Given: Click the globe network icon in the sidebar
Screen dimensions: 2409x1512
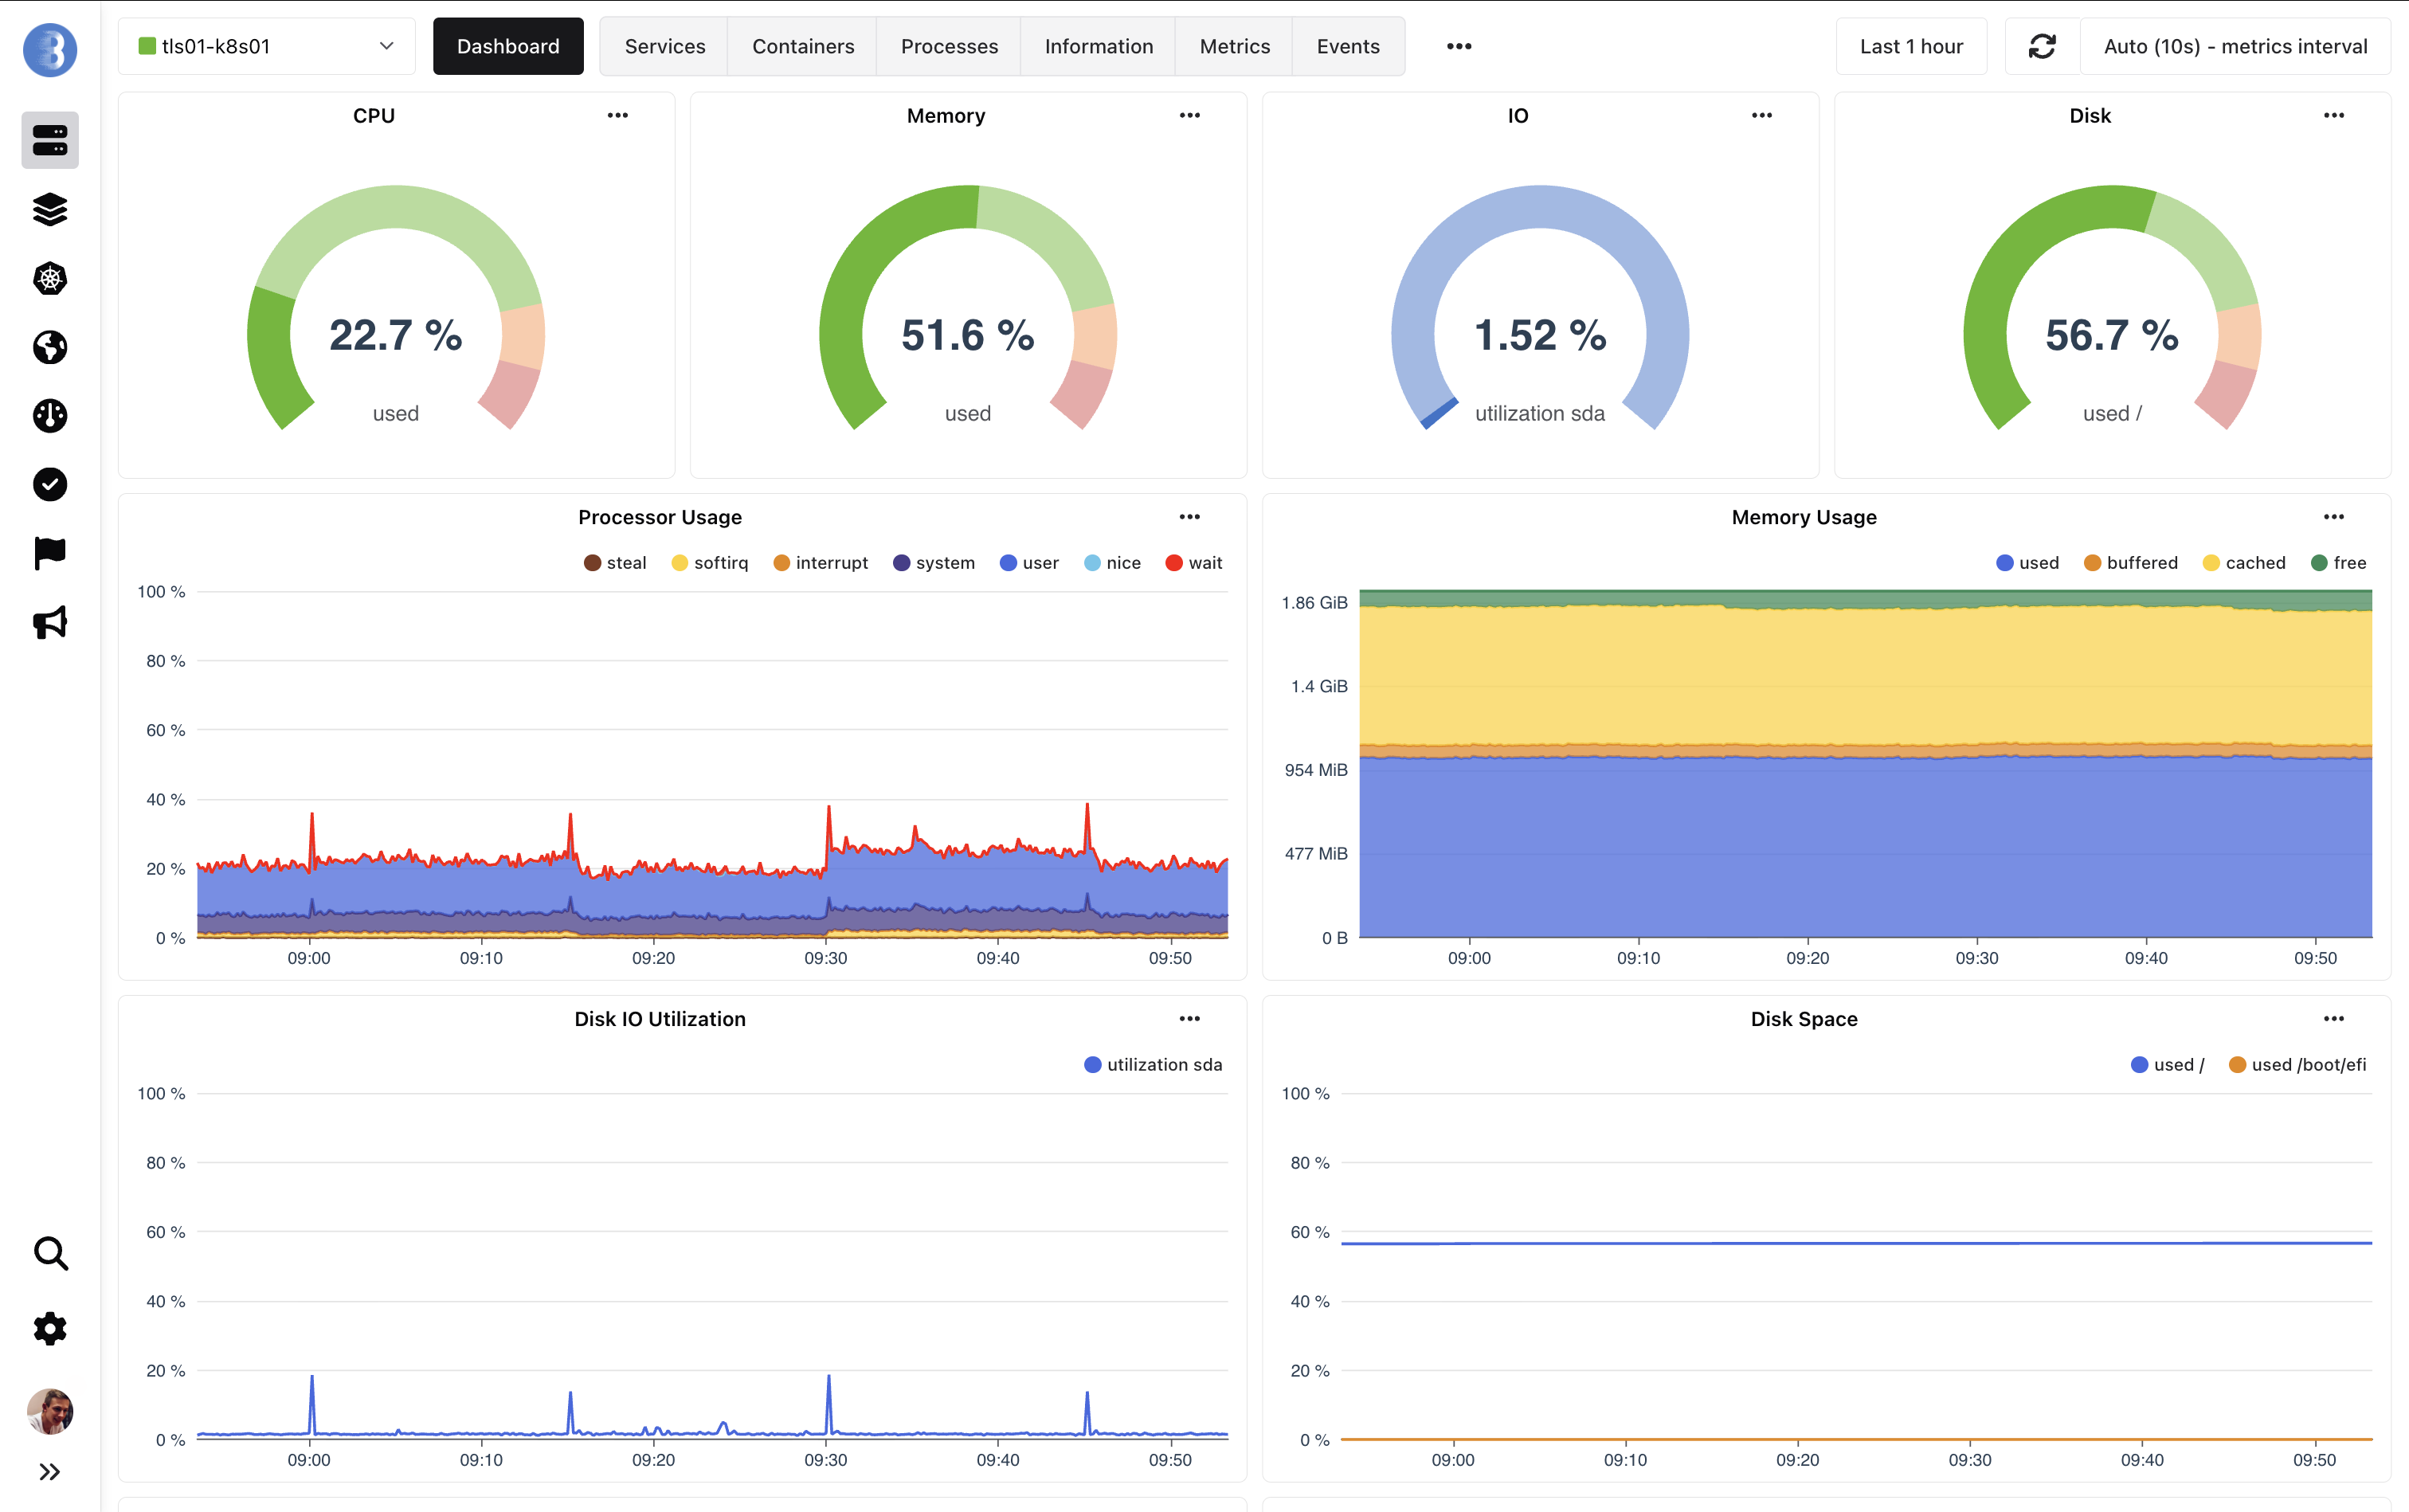Looking at the screenshot, I should coord(49,347).
